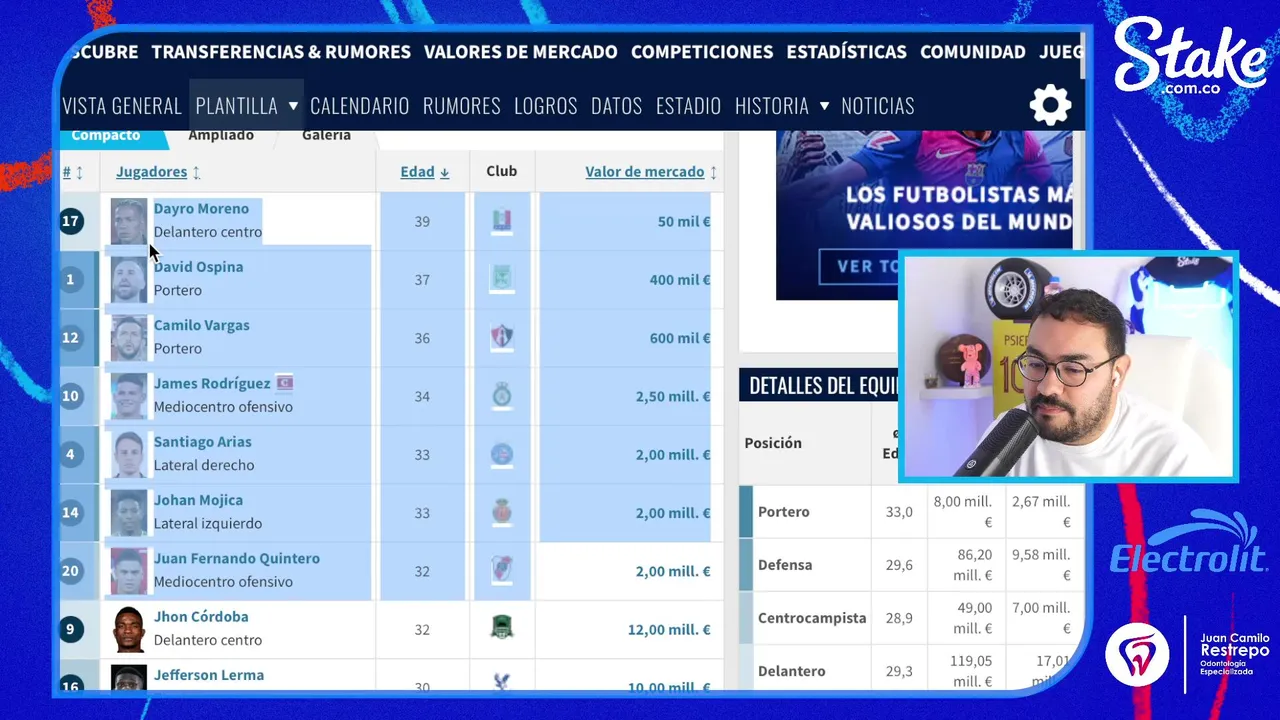Go to Rumores section
This screenshot has width=1280, height=720.
tap(462, 105)
